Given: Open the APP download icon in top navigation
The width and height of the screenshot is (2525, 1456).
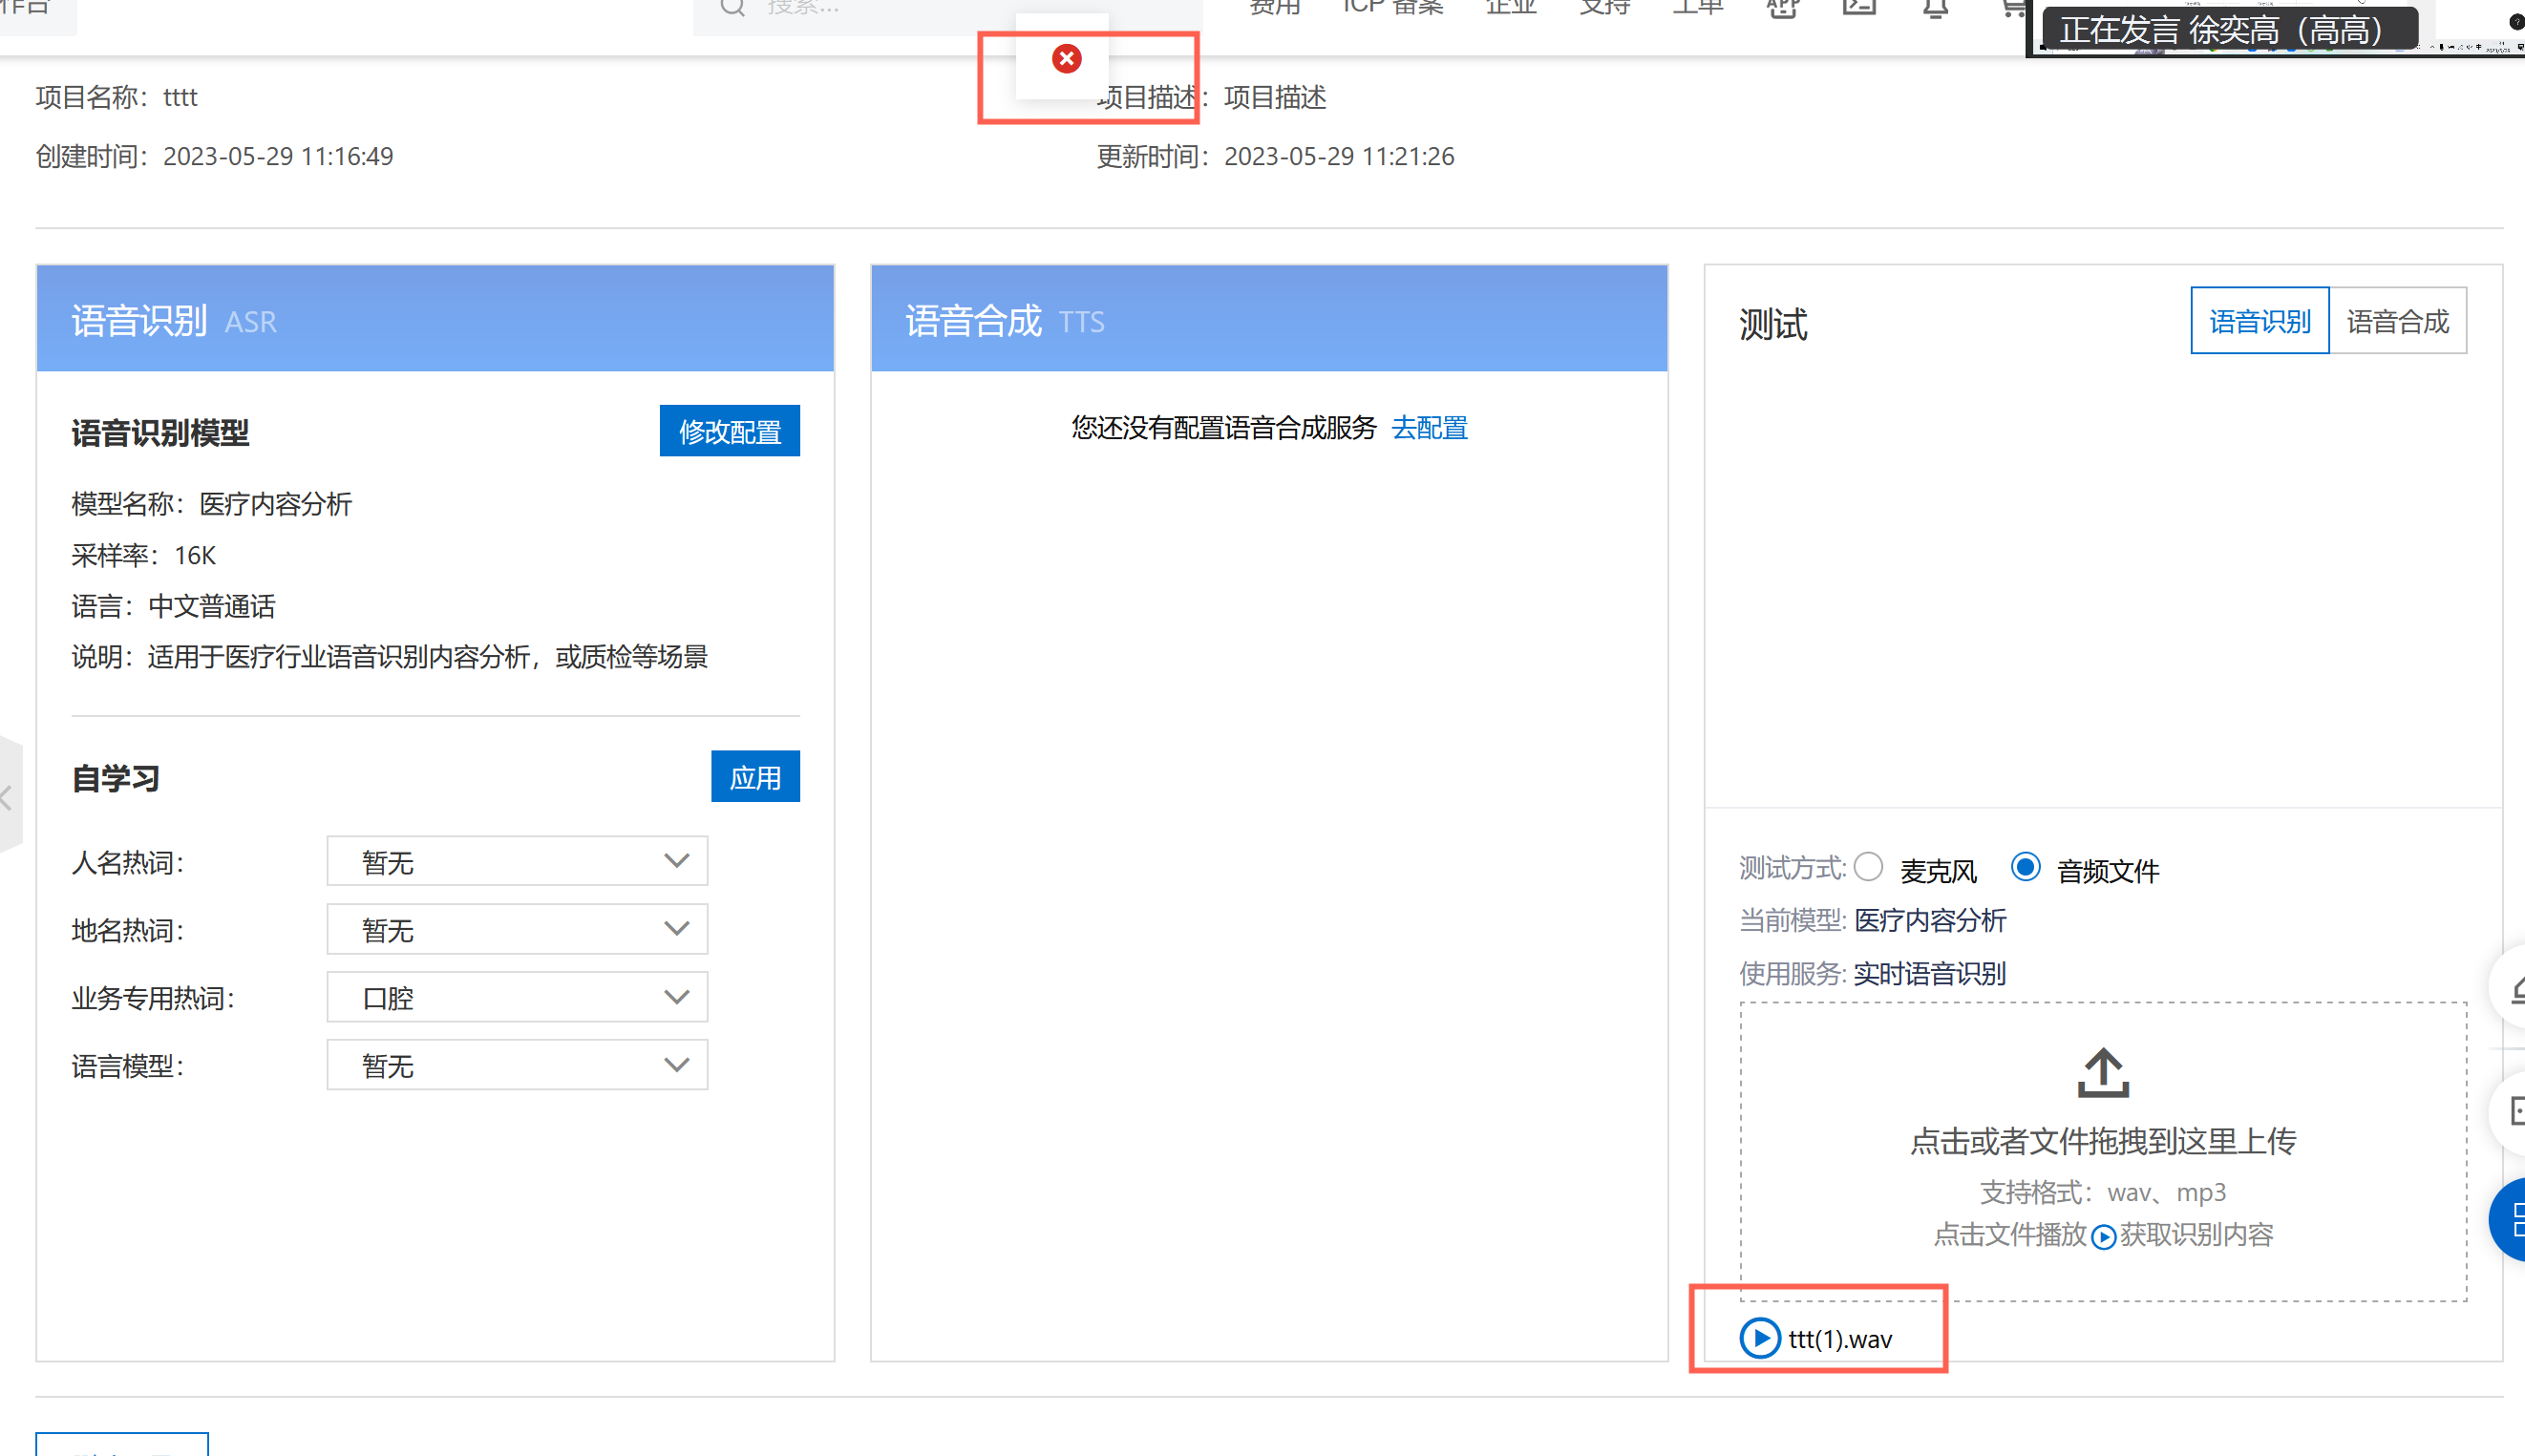Looking at the screenshot, I should click(1783, 8).
